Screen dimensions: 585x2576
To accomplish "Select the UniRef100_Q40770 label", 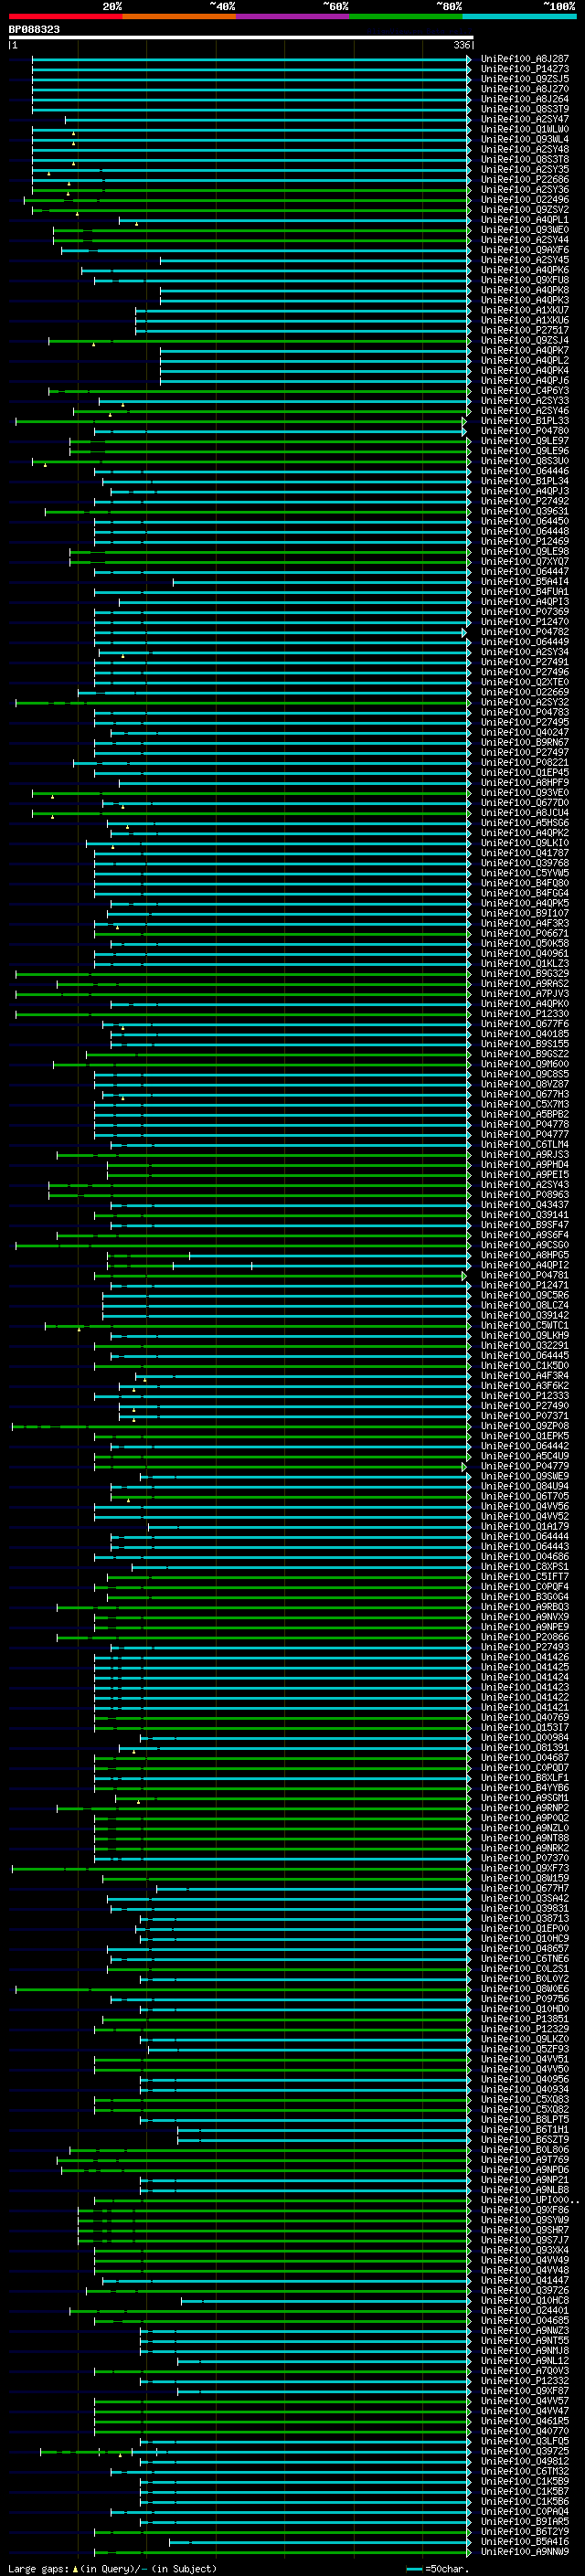I will coord(525,2430).
